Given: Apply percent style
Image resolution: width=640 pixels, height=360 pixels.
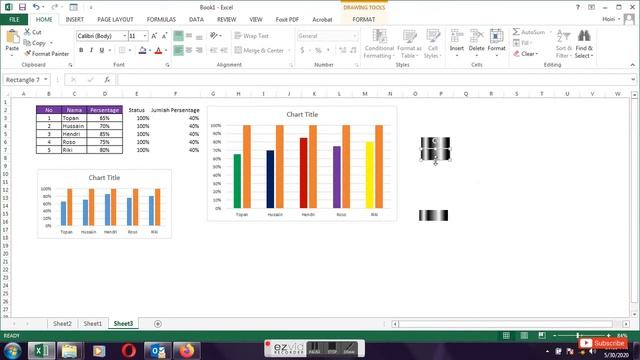Looking at the screenshot, I should [318, 50].
